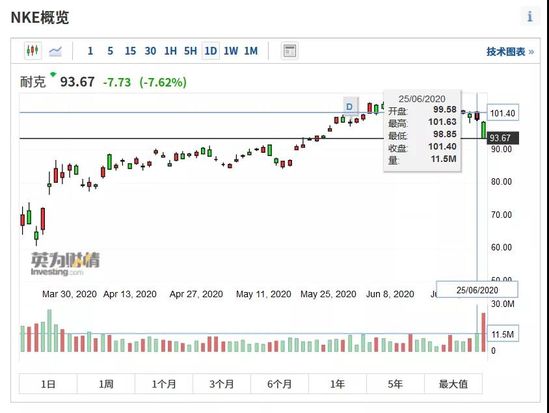Show the 5年 range
549x413 pixels.
coord(395,384)
